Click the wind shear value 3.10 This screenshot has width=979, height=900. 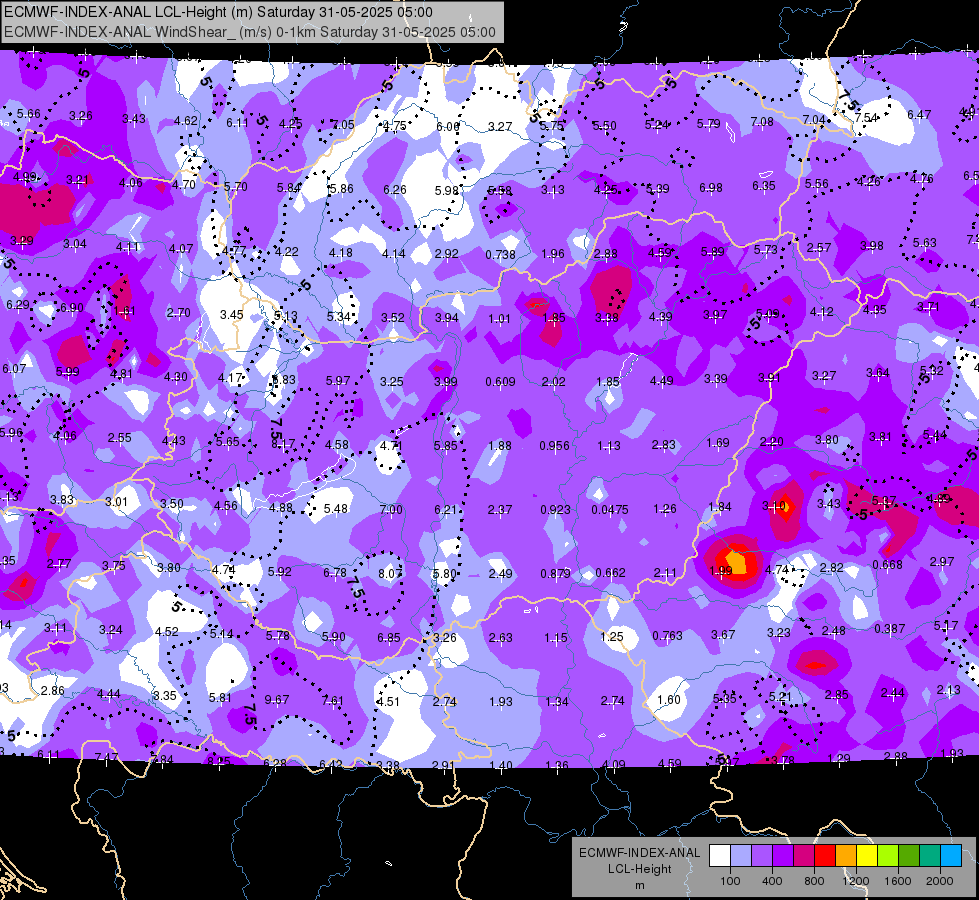(x=774, y=506)
